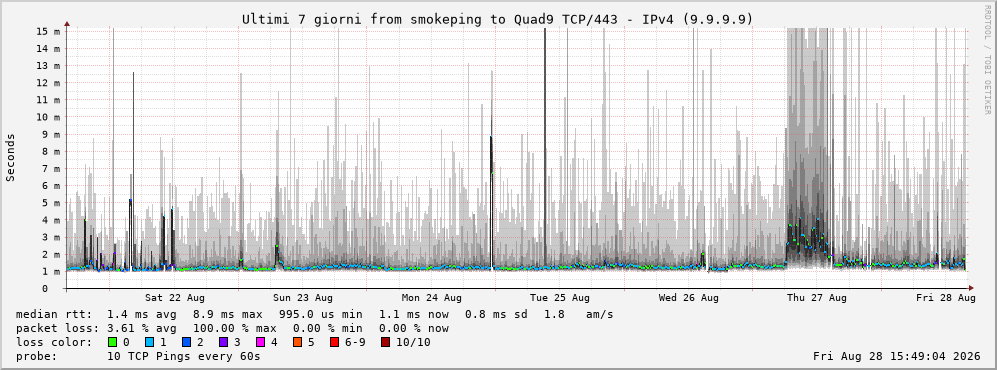Click the red 6-9 loss swatch

click(x=334, y=343)
